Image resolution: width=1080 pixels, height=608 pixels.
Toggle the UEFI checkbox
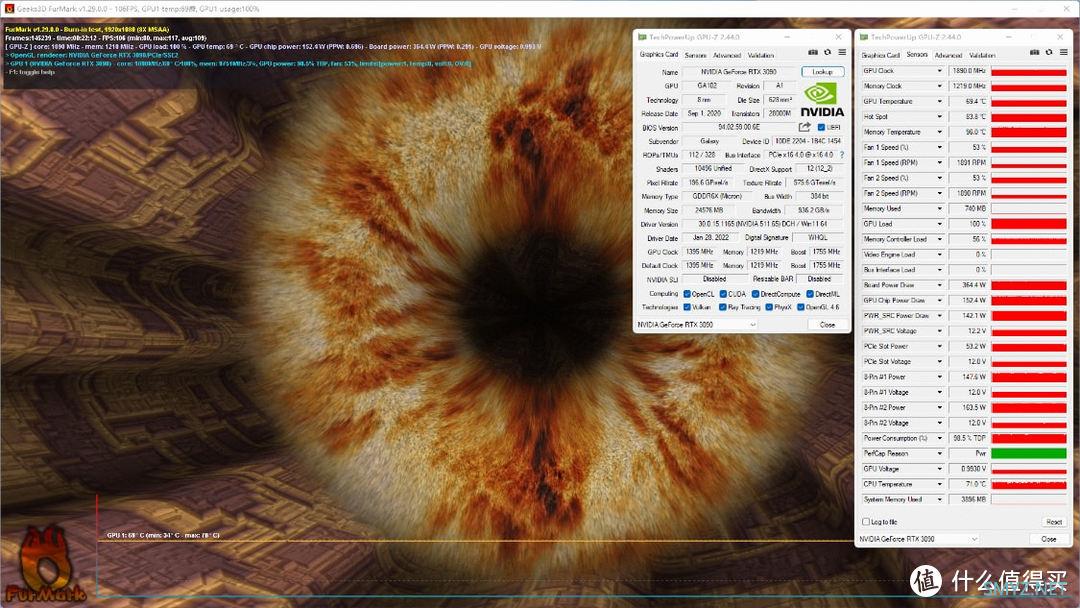(x=821, y=127)
